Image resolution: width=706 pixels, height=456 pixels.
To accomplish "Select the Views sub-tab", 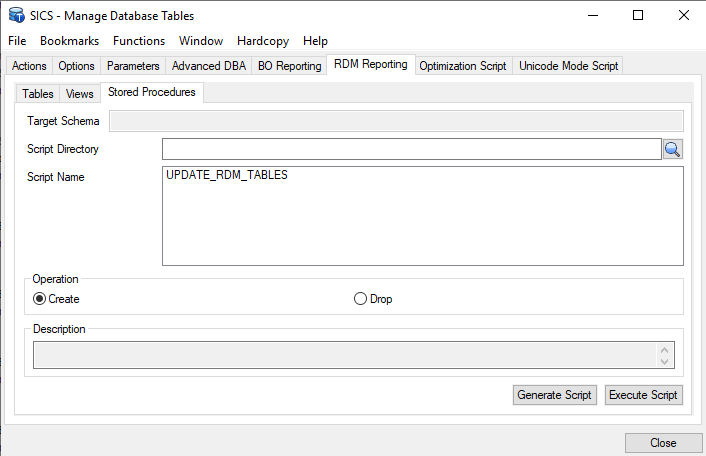I will coord(80,93).
